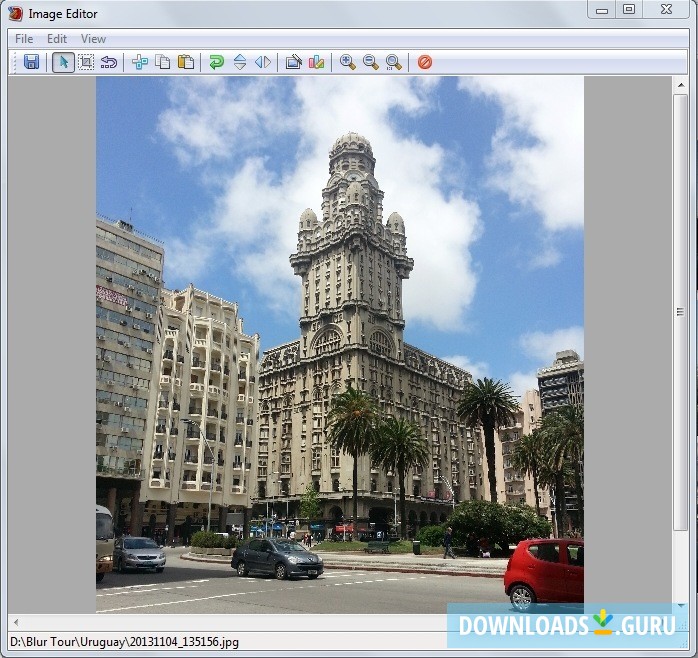Zoom in with plus magnifier
The height and width of the screenshot is (658, 698).
347,62
